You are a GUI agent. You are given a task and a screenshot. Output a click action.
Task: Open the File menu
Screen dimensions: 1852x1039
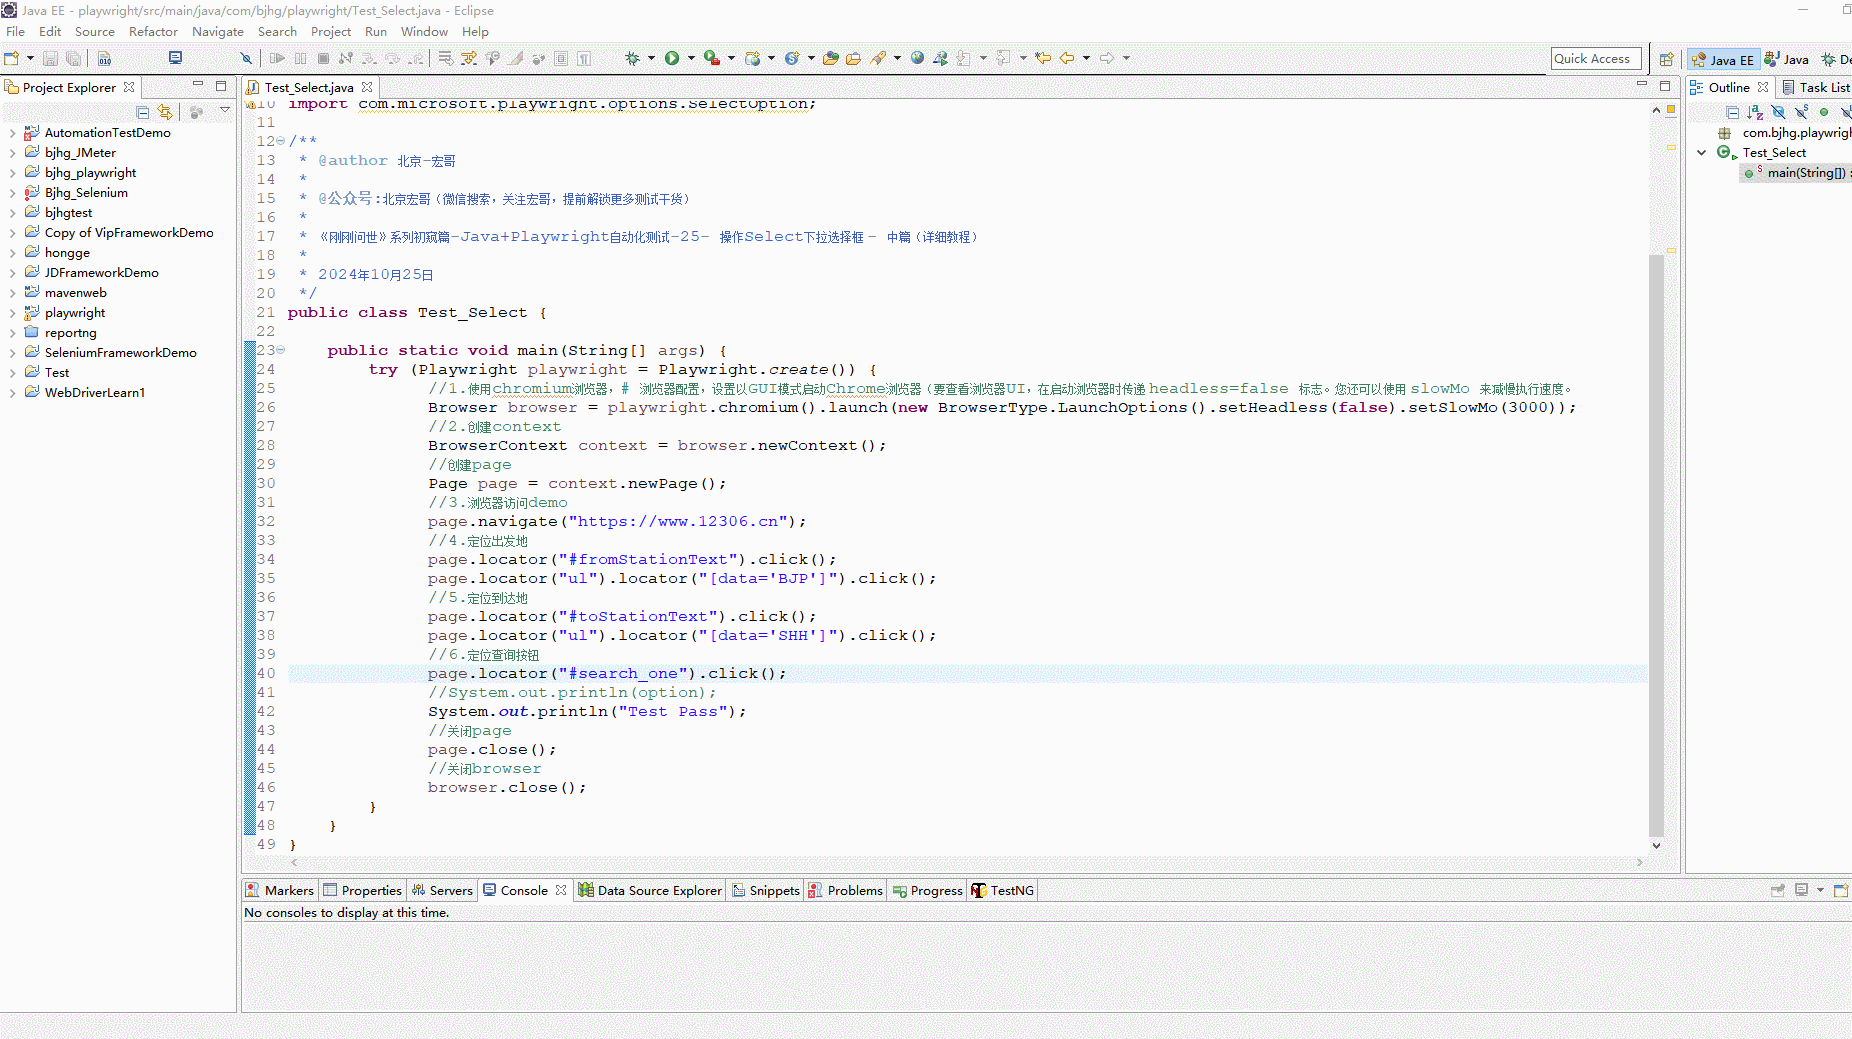(x=15, y=31)
